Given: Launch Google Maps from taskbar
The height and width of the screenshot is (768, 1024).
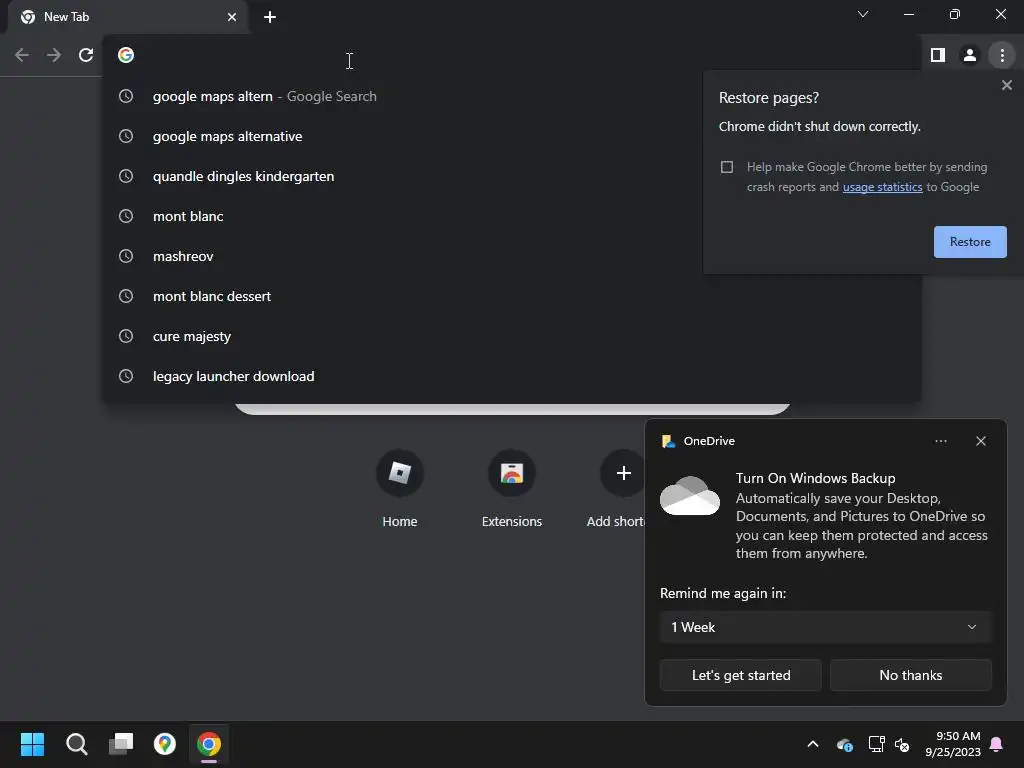Looking at the screenshot, I should pyautogui.click(x=165, y=744).
